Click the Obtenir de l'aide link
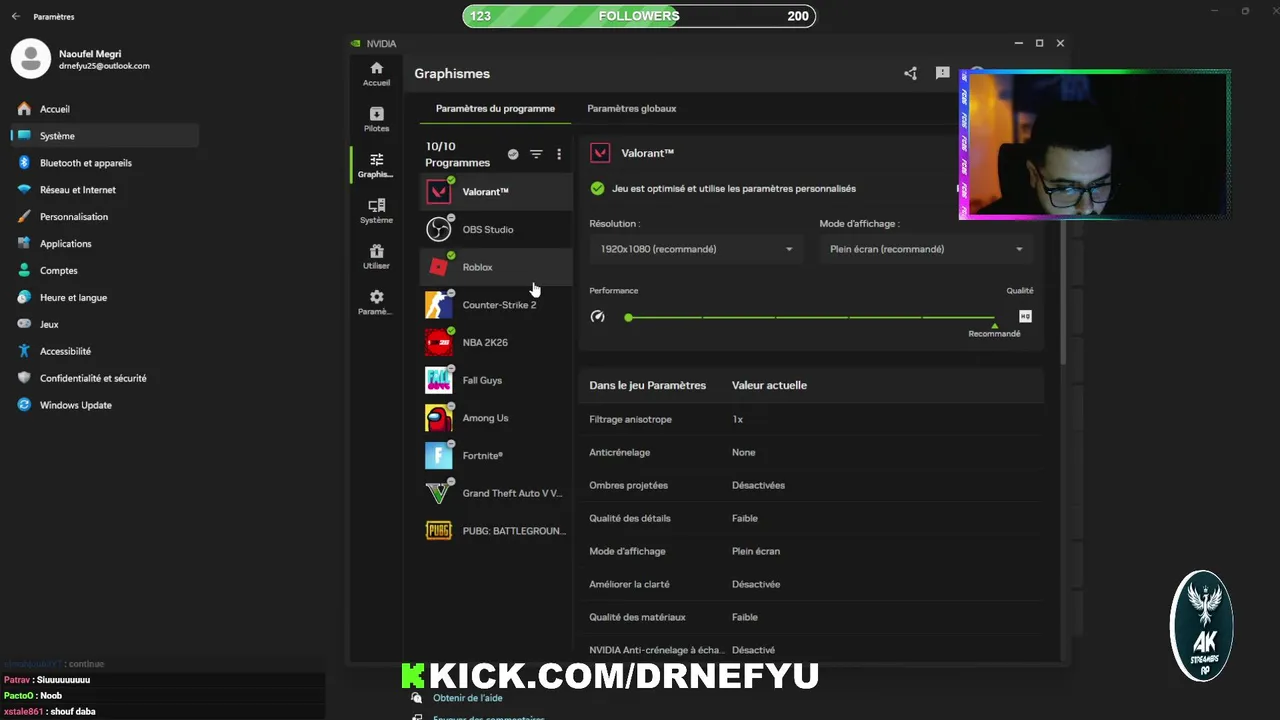Image resolution: width=1280 pixels, height=720 pixels. (468, 698)
